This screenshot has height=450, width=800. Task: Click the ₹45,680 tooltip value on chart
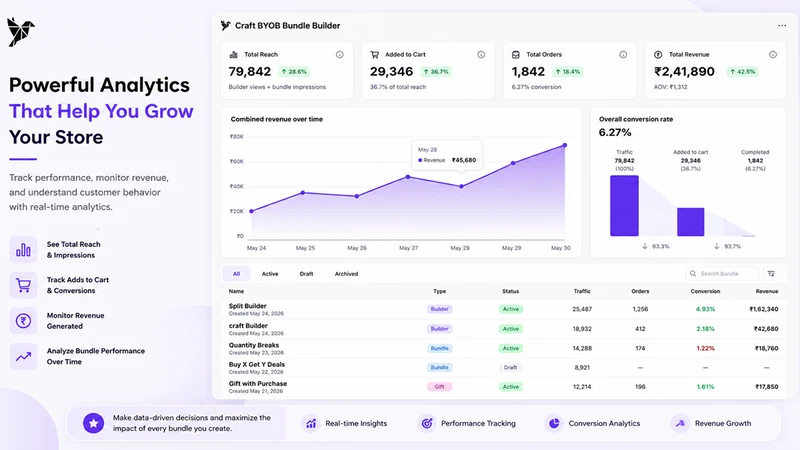[464, 160]
